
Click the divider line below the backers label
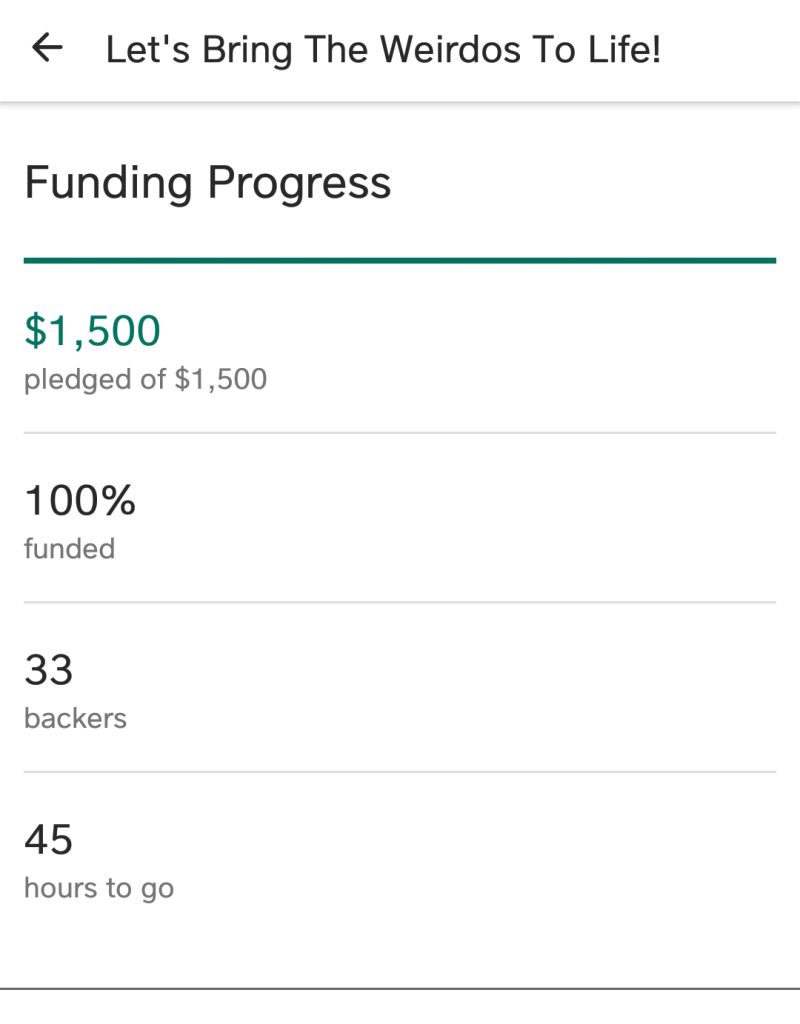pyautogui.click(x=400, y=771)
